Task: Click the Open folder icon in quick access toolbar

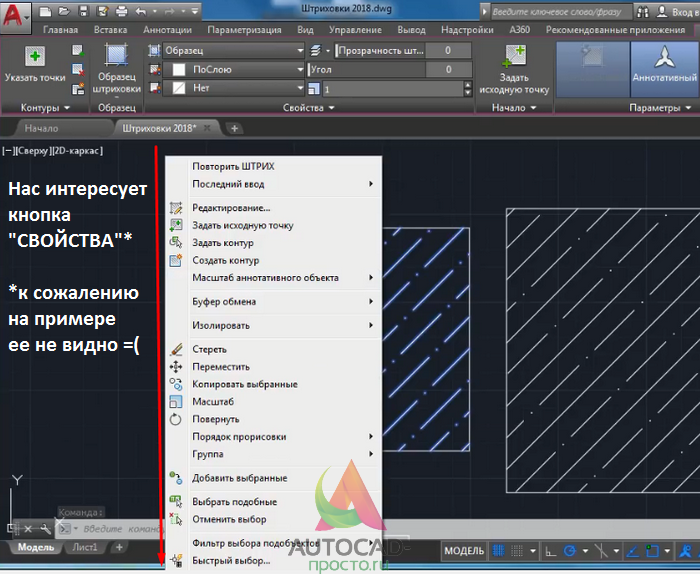Action: click(x=64, y=11)
